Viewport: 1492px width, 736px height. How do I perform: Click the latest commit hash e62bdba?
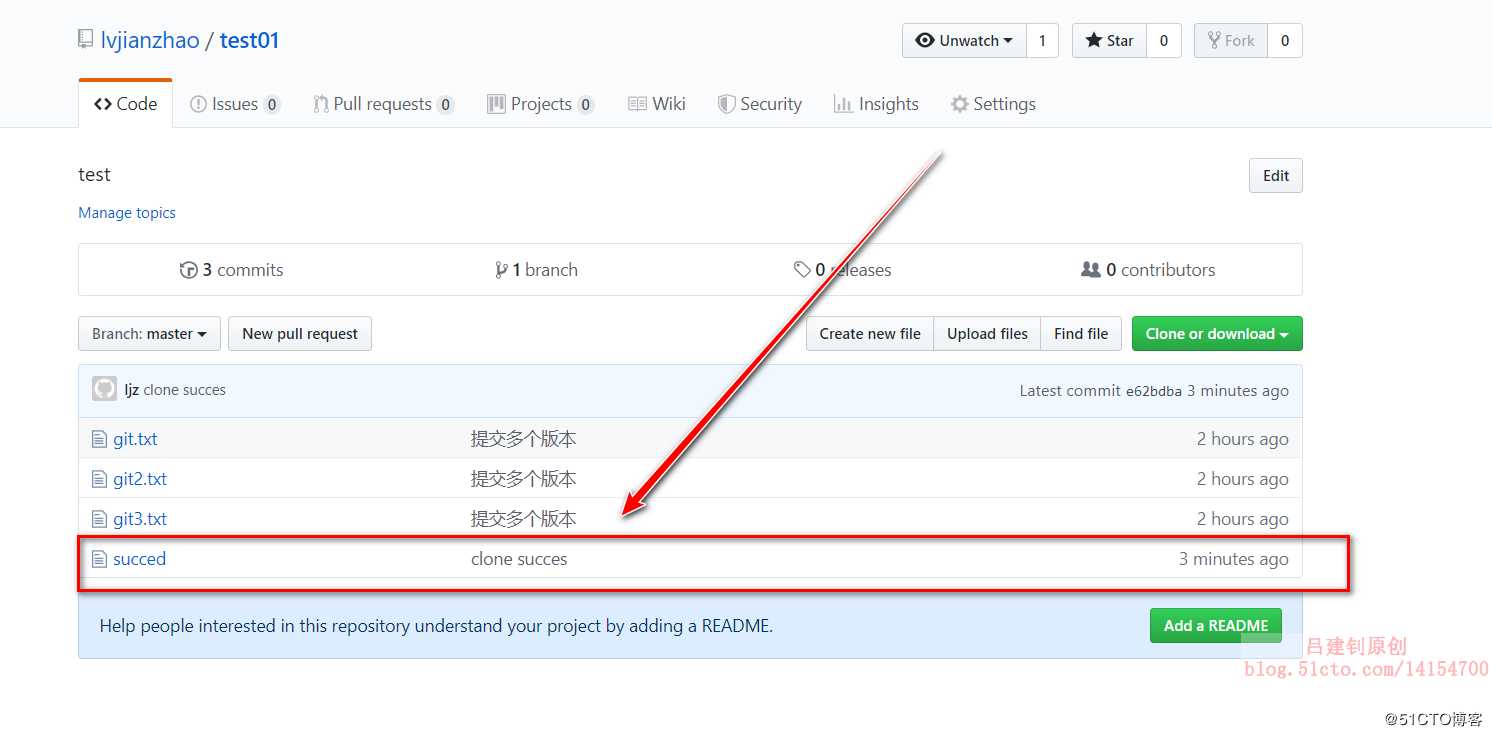1154,391
